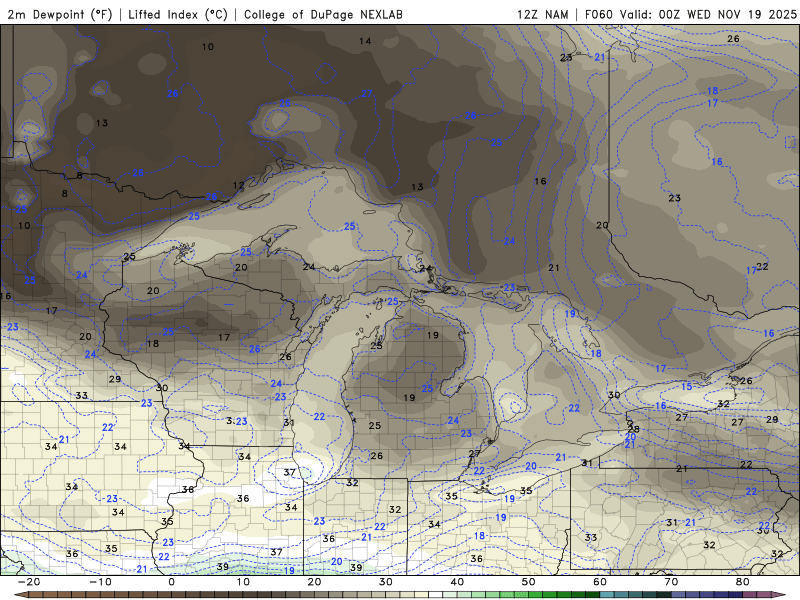
Task: Click the black dewpoint value 28
Action: [x=633, y=429]
